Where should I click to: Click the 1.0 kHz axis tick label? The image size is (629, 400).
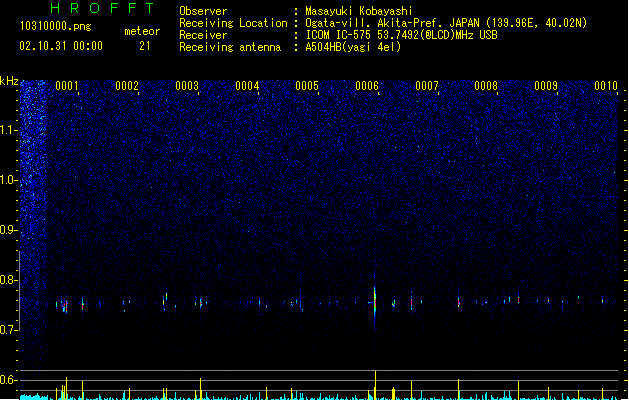coord(9,180)
